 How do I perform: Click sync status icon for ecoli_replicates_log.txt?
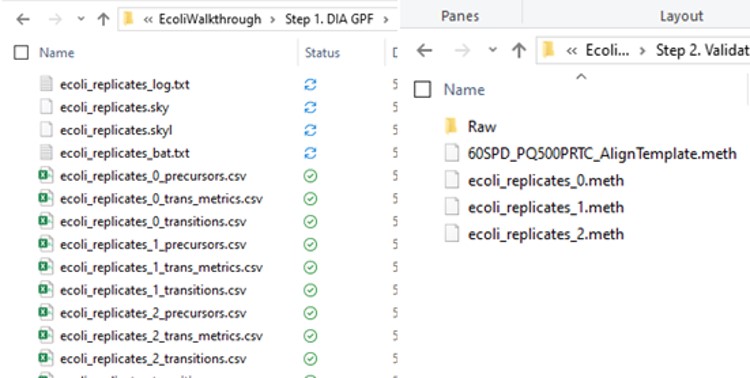(x=310, y=85)
